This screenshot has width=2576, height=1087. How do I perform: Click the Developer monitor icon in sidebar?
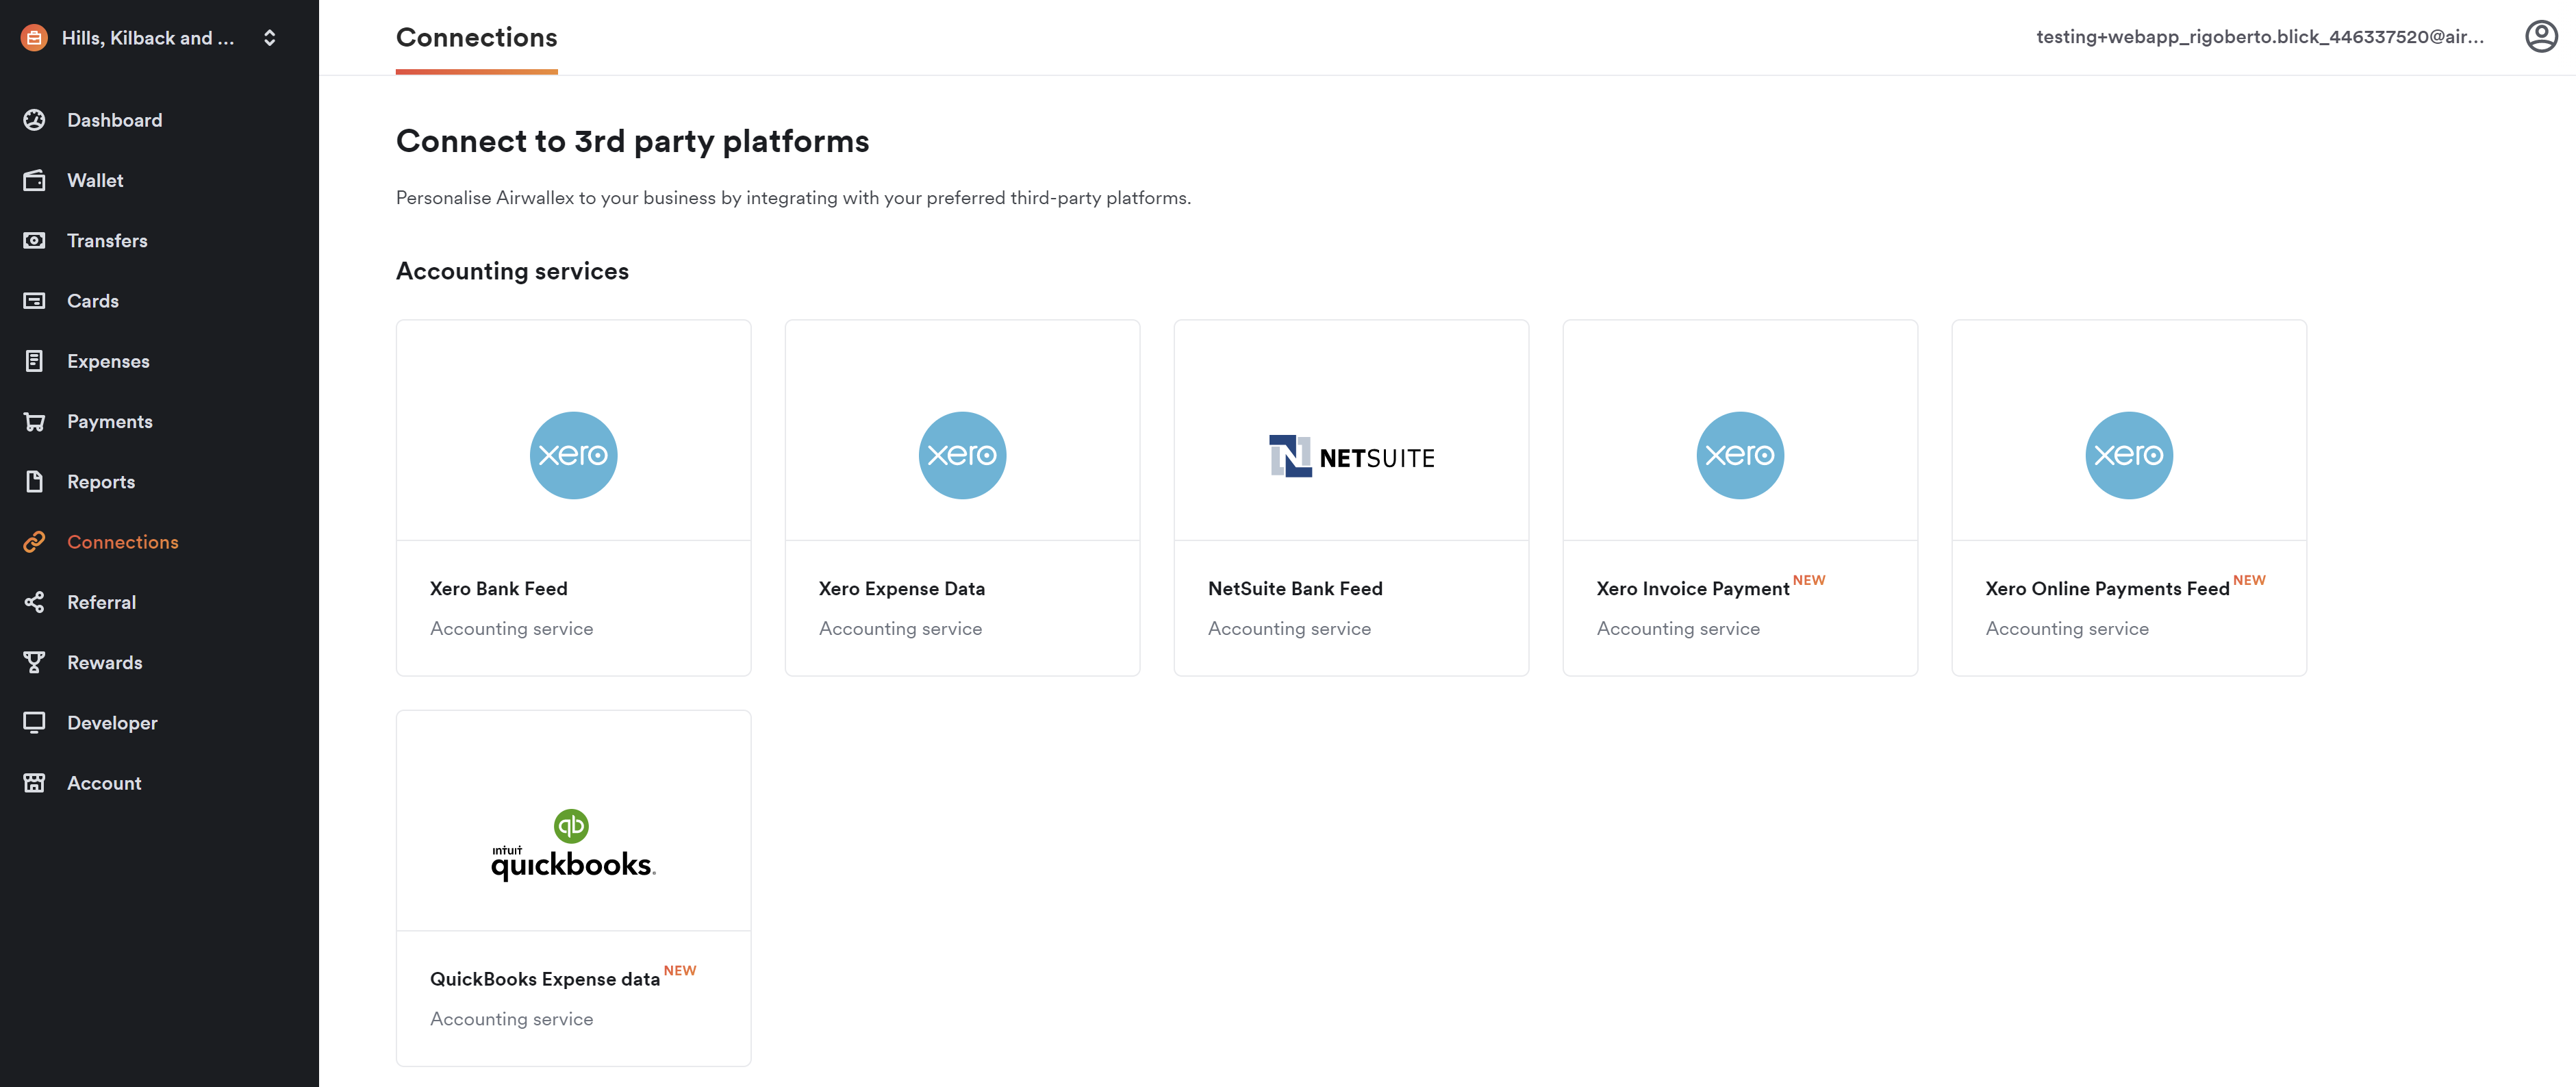(x=34, y=722)
